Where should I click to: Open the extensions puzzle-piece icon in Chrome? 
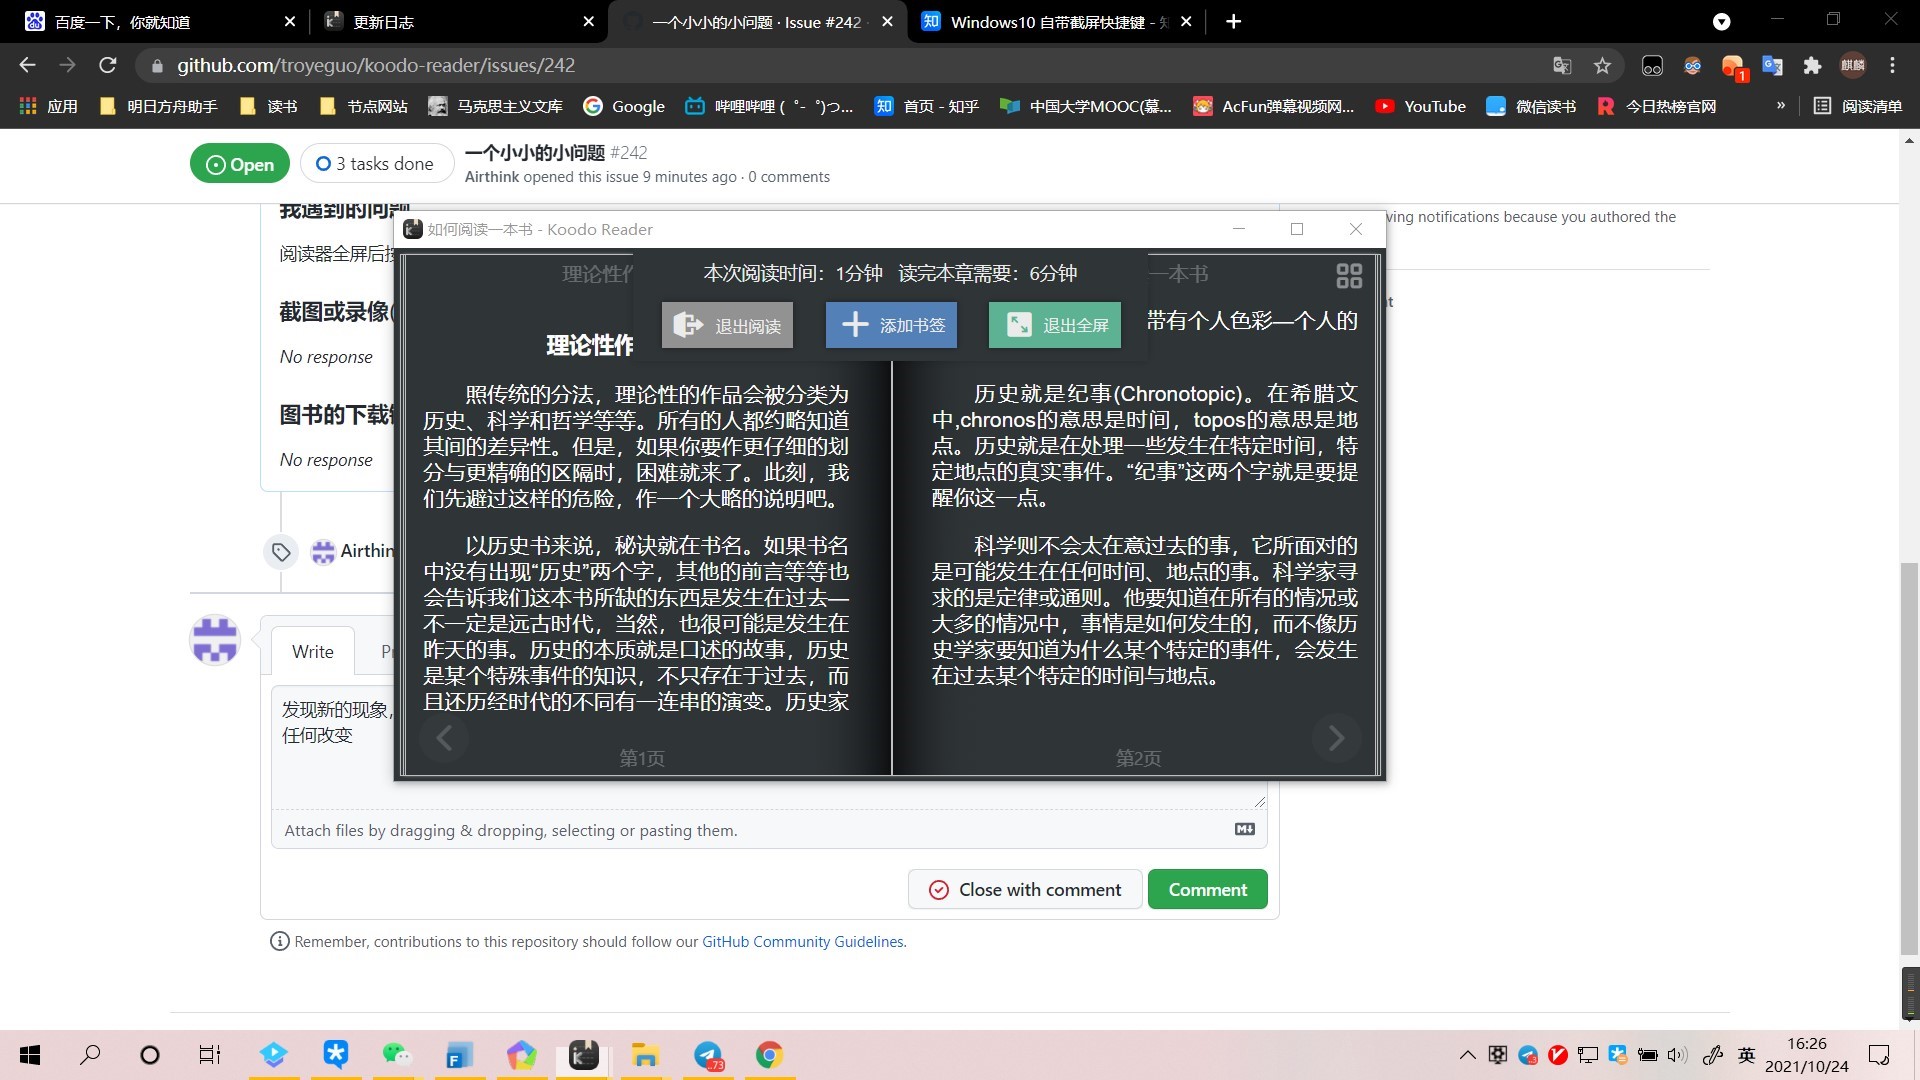[x=1811, y=65]
